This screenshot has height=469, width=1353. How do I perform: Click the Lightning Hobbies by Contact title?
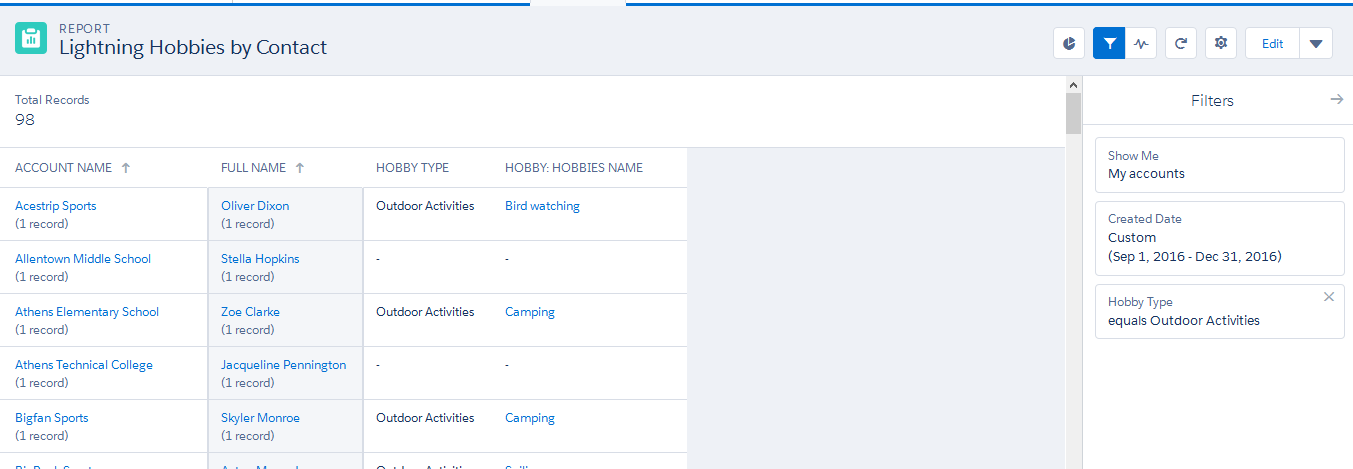tap(193, 47)
